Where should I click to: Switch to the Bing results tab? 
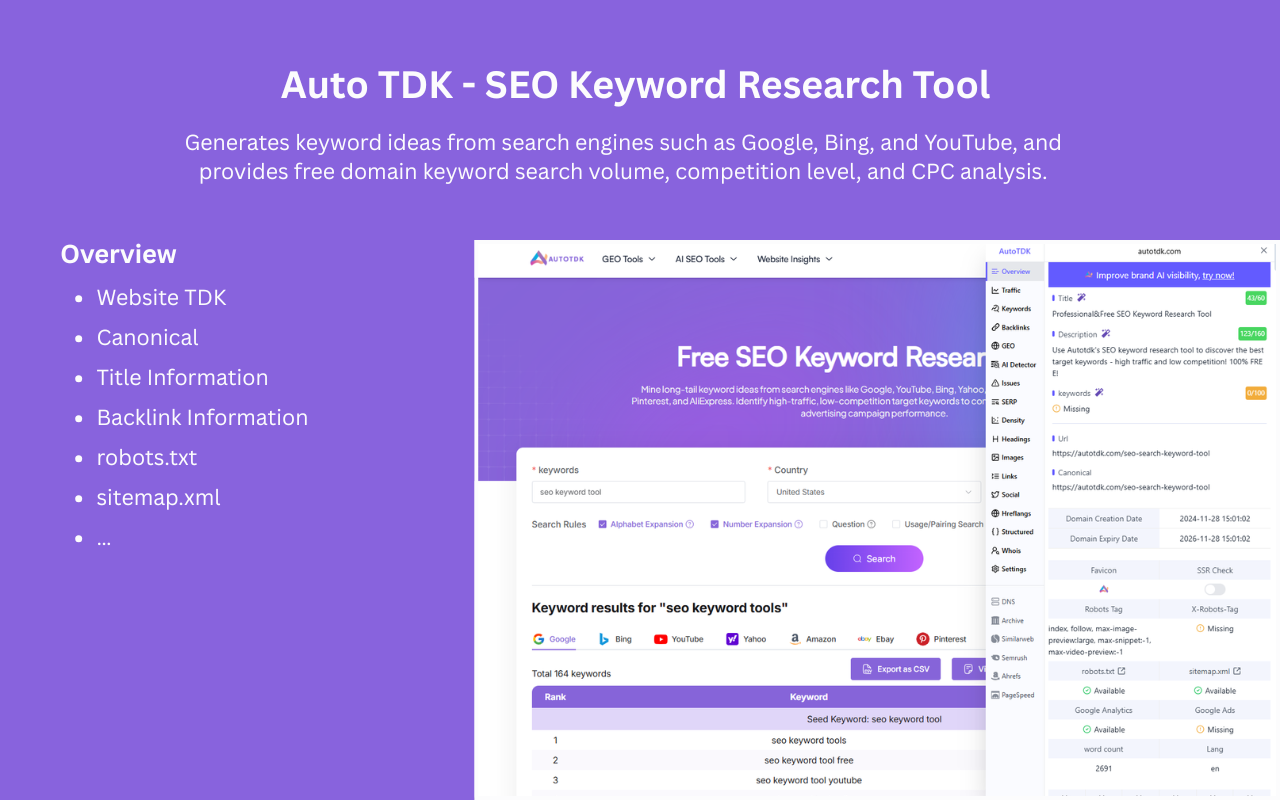pyautogui.click(x=614, y=639)
